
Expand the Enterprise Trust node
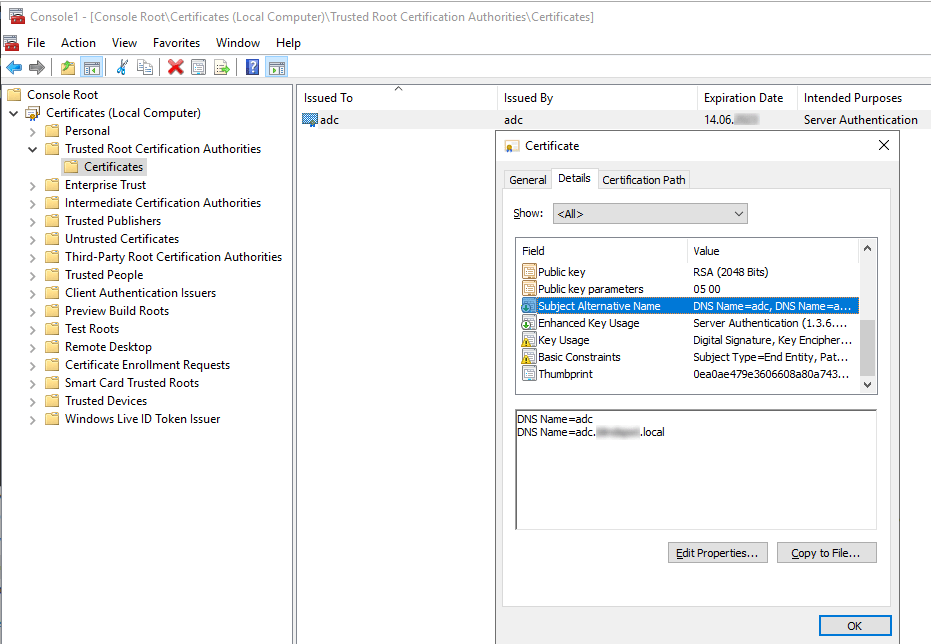point(33,185)
